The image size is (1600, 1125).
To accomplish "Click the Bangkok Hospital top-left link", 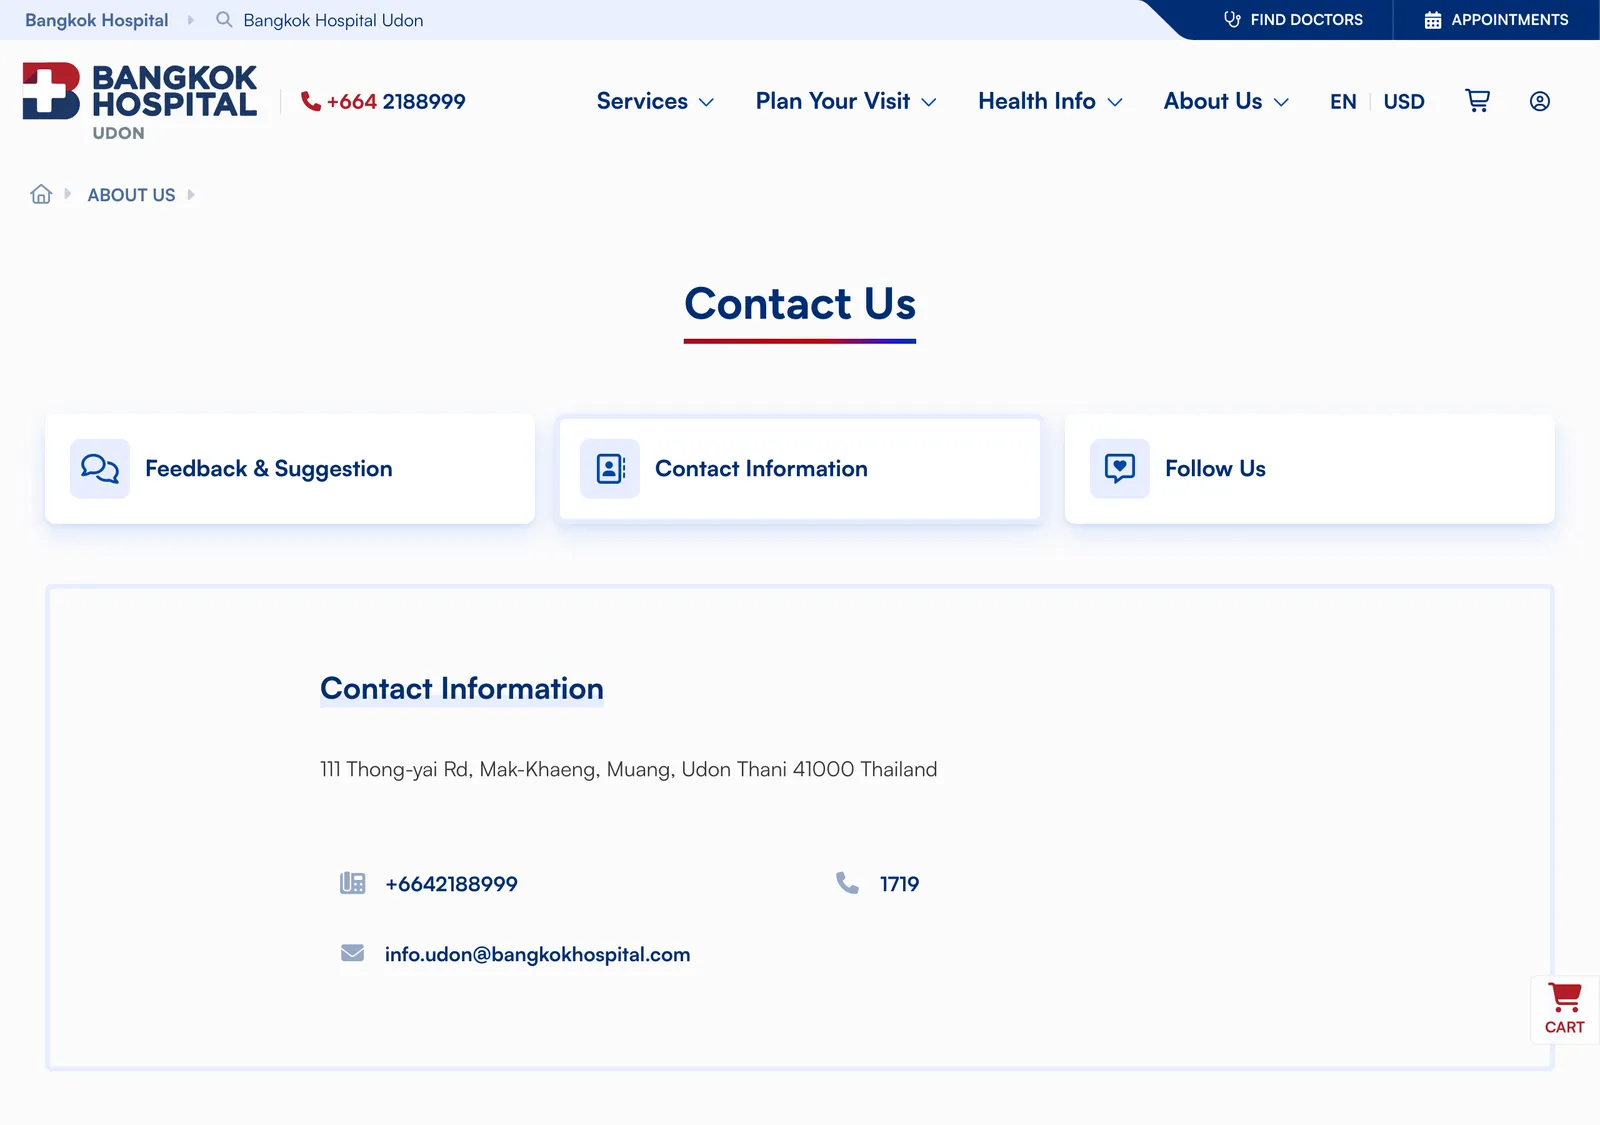I will pos(97,20).
